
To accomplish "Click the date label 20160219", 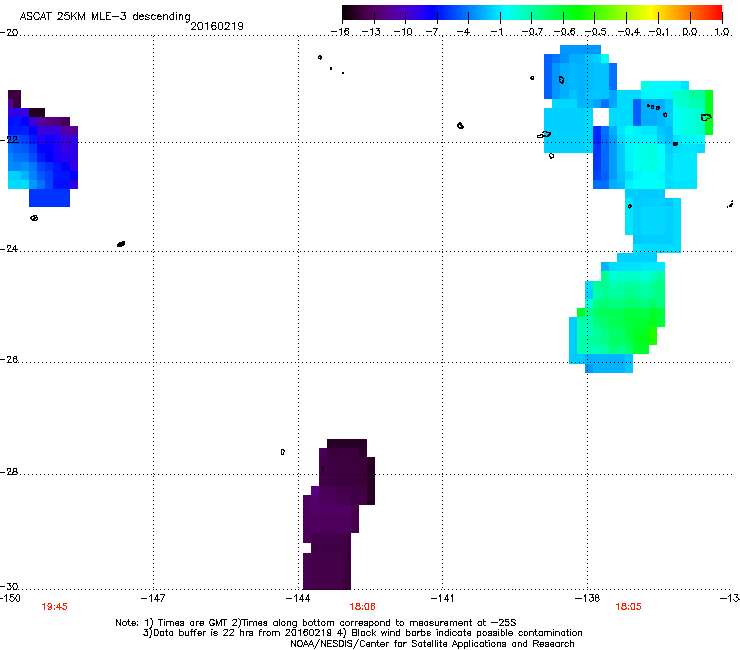I will pos(217,26).
